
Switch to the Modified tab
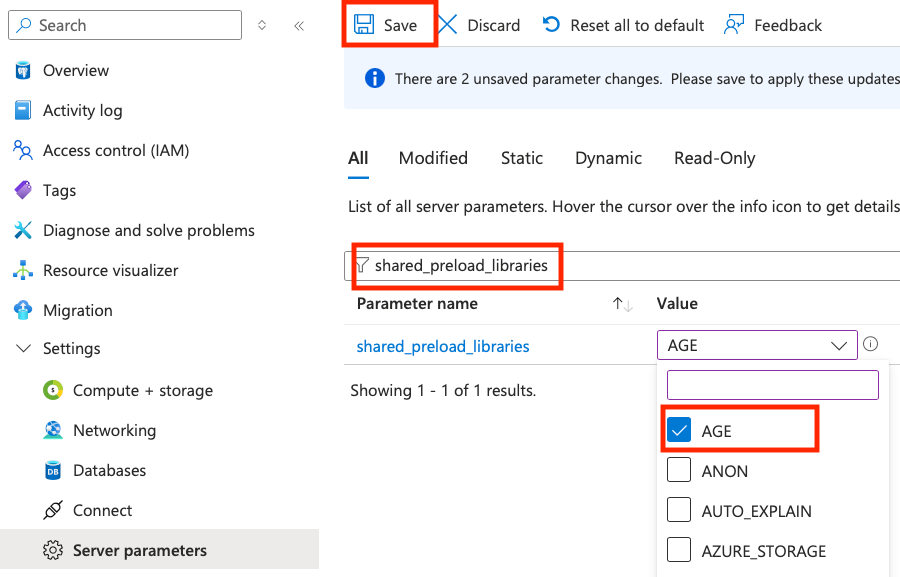tap(433, 158)
